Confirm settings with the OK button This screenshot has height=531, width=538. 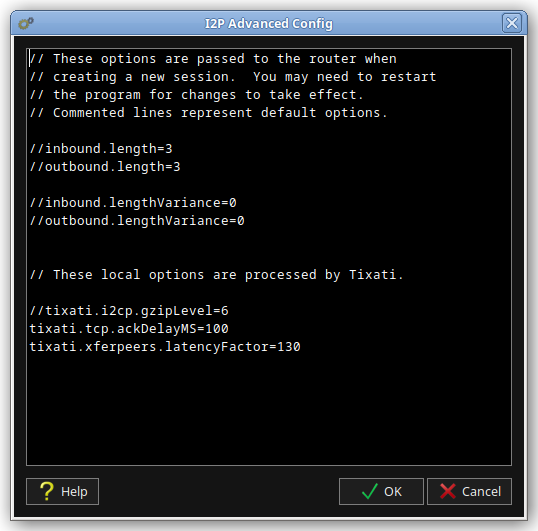(x=381, y=491)
